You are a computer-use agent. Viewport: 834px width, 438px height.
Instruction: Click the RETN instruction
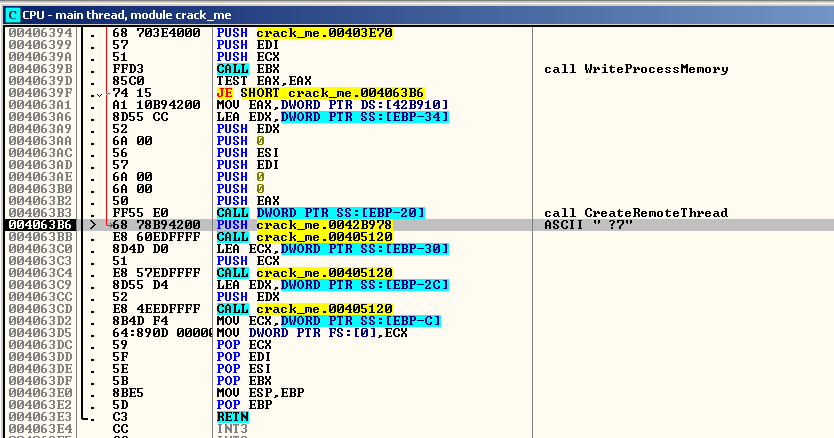click(x=233, y=417)
